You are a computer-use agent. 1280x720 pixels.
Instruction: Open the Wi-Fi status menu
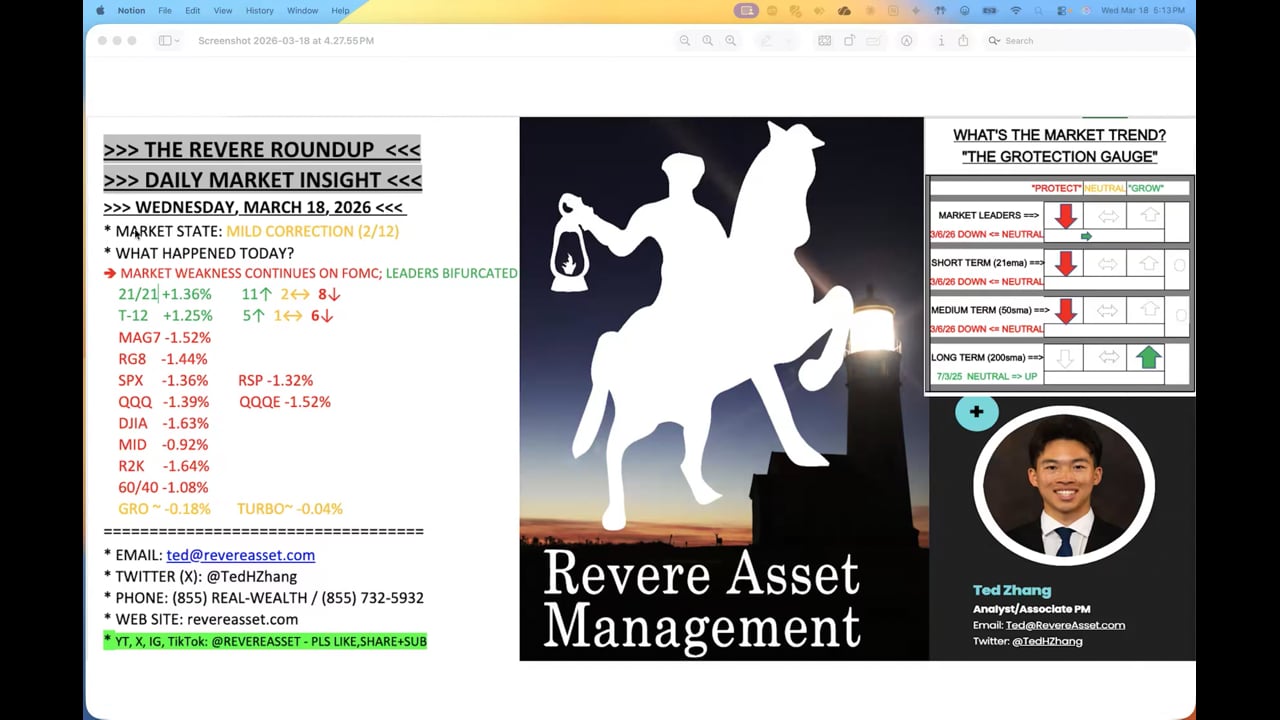(x=1016, y=10)
